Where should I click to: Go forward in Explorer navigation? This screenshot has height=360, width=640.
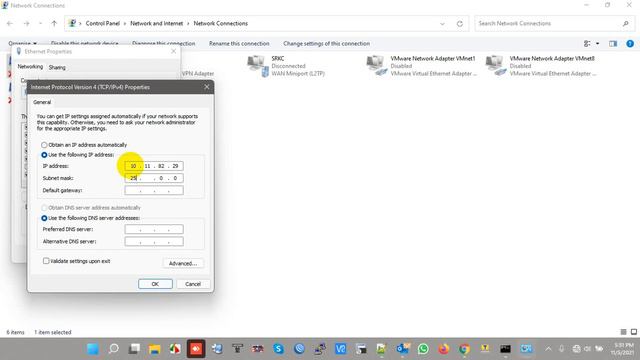[x=27, y=24]
